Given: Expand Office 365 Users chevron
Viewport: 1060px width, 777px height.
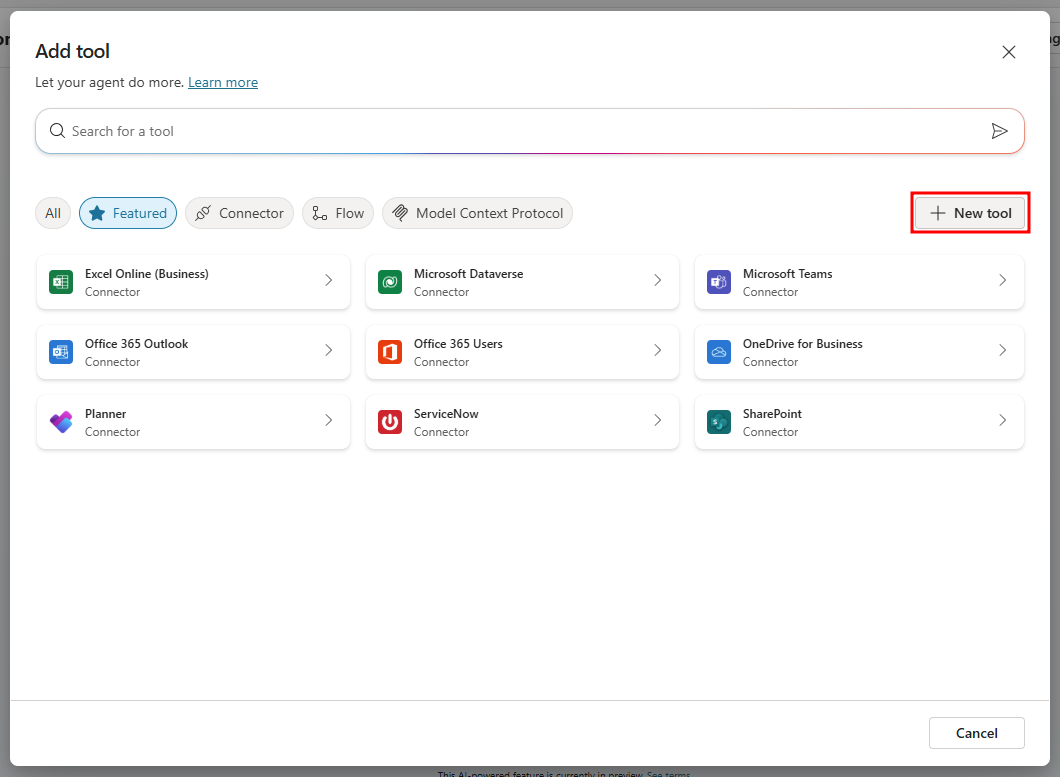Looking at the screenshot, I should [x=658, y=350].
